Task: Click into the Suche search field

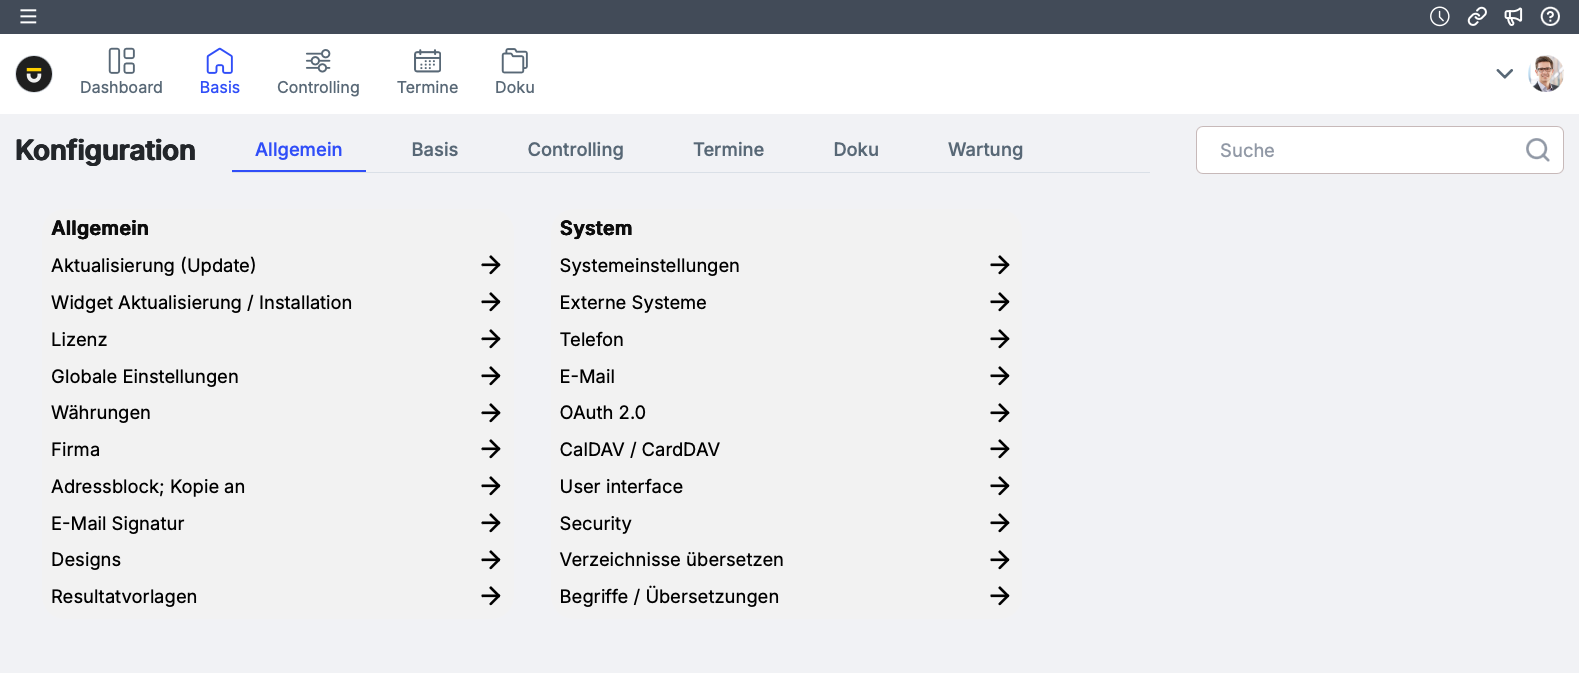Action: pyautogui.click(x=1360, y=150)
